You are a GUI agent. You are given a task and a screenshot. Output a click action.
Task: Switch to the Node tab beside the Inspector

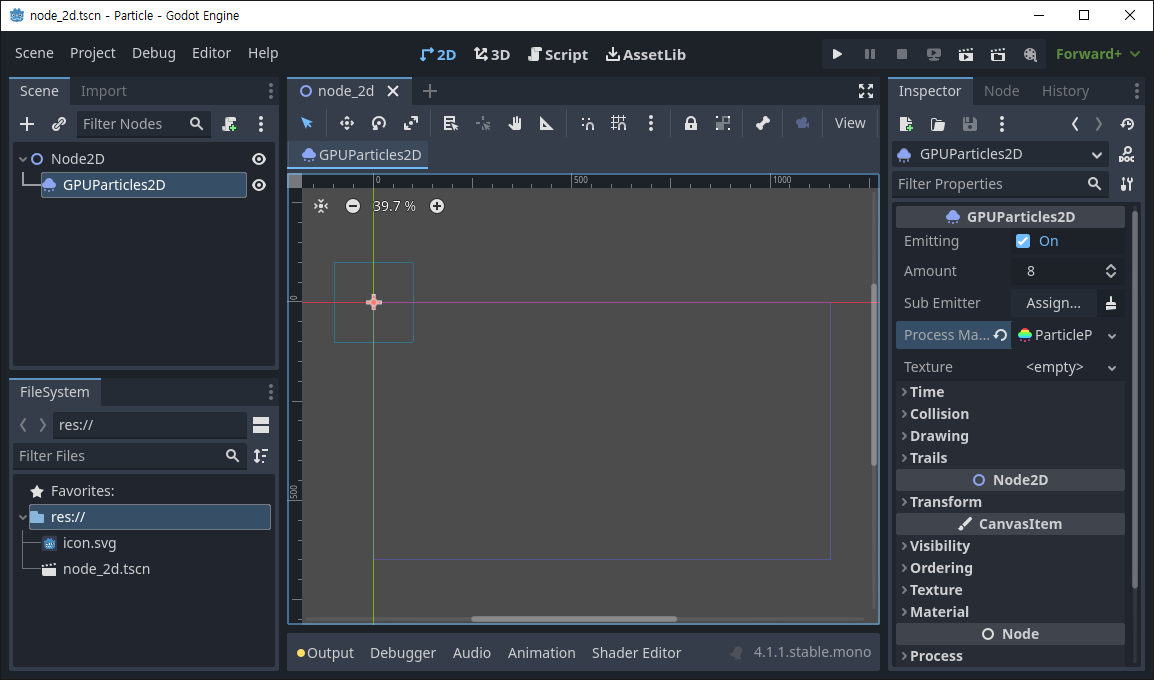tap(1001, 91)
